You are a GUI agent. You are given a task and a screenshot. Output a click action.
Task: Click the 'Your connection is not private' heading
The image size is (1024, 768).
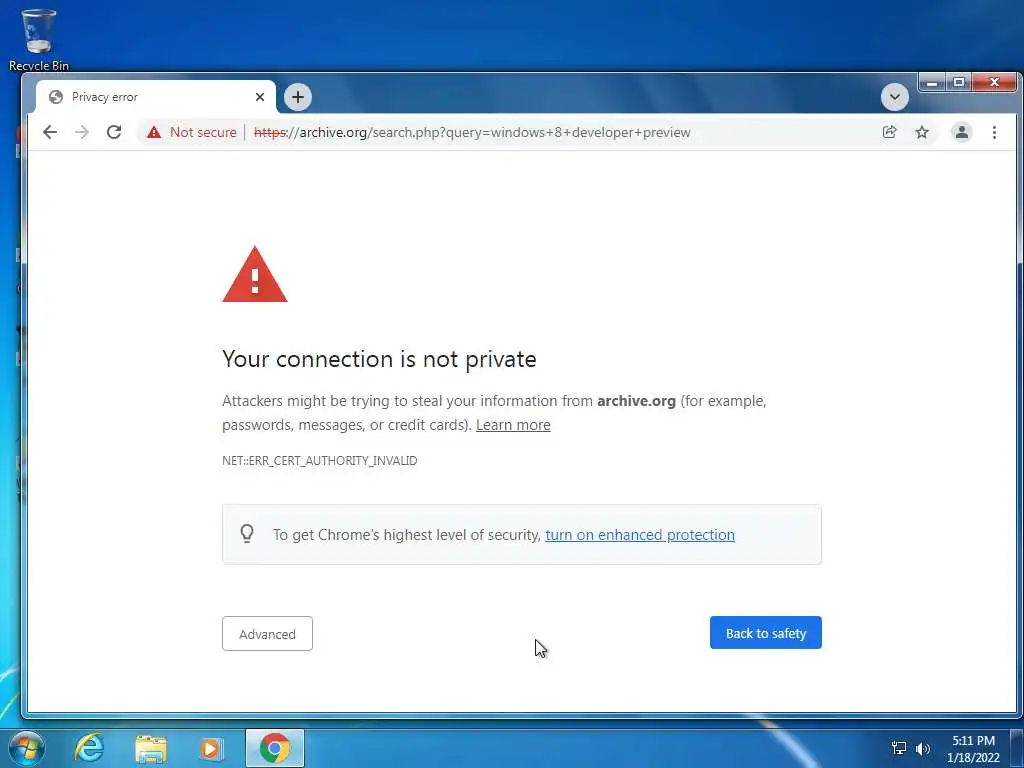(379, 359)
